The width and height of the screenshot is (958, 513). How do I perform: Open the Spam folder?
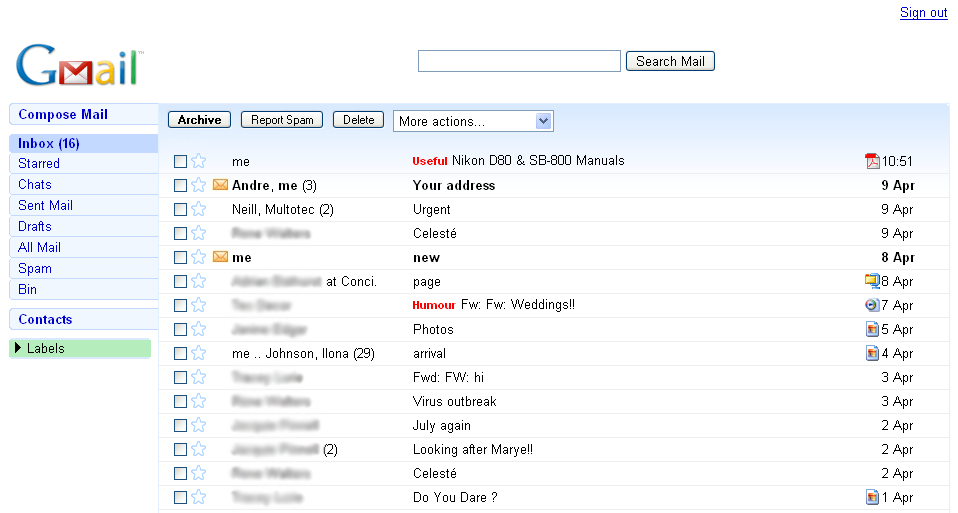35,269
